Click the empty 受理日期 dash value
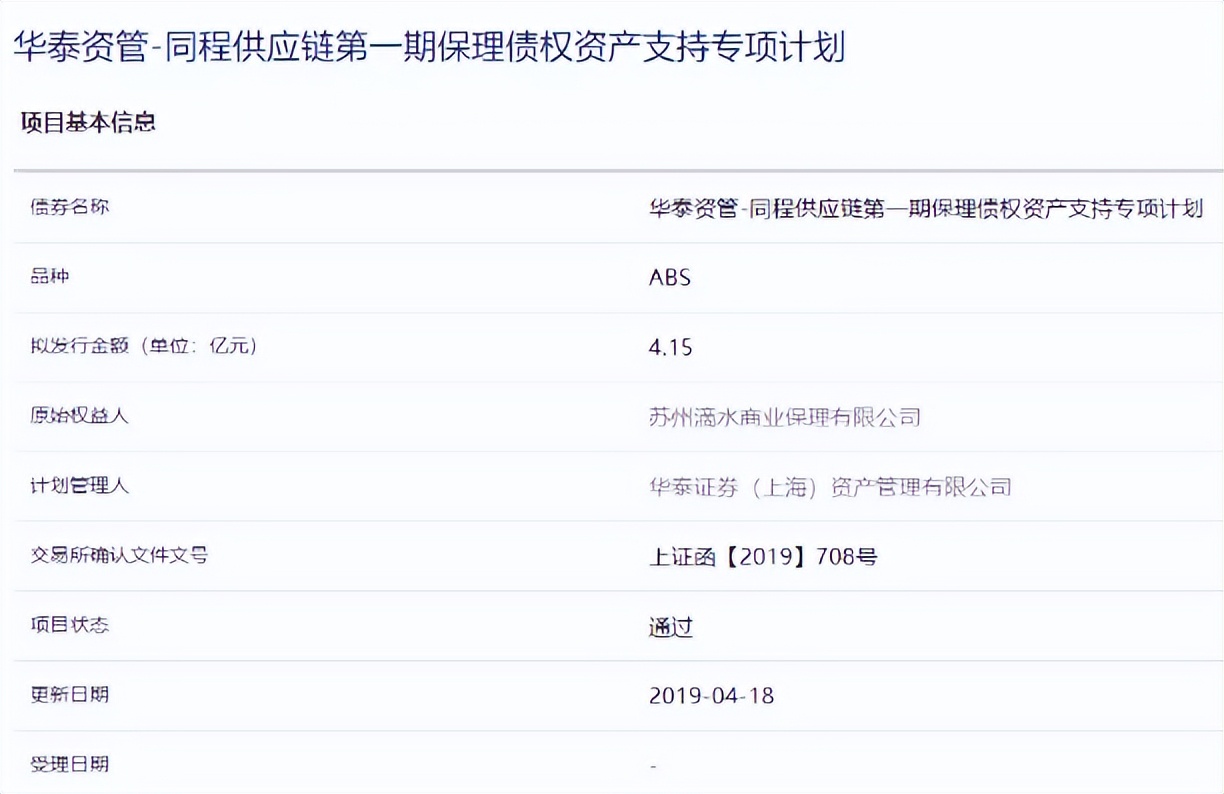The width and height of the screenshot is (1224, 794). 653,766
